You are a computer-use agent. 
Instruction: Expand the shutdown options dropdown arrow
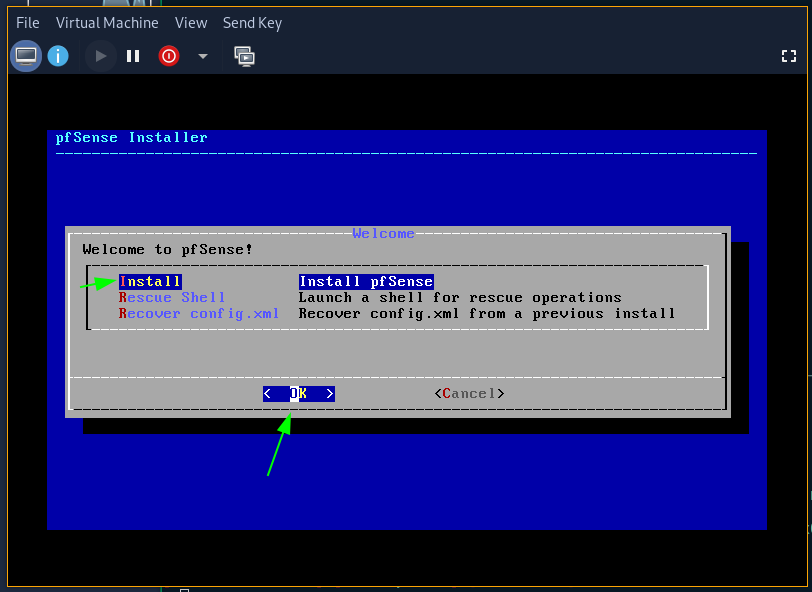click(202, 56)
